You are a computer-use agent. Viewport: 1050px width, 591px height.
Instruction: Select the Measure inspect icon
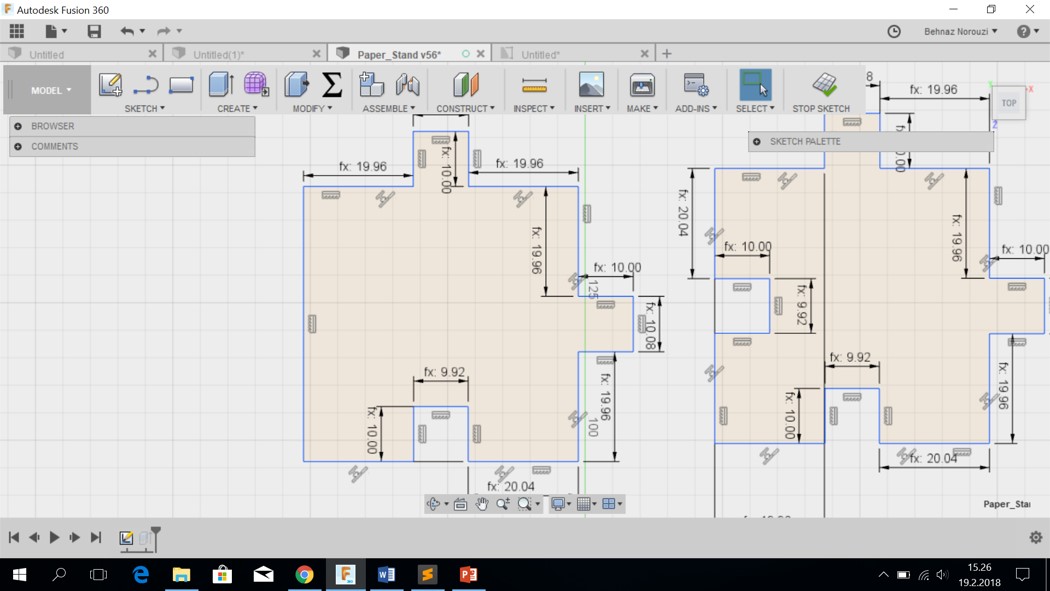coord(534,86)
